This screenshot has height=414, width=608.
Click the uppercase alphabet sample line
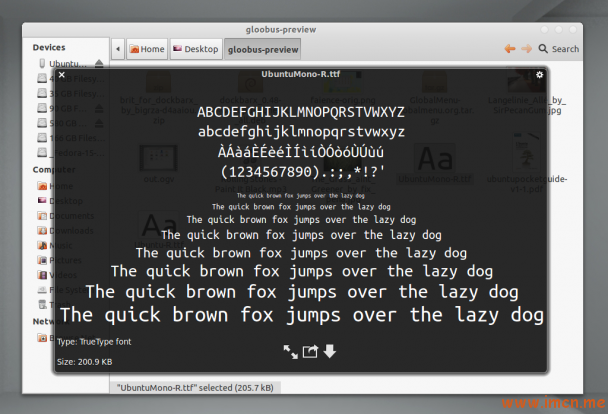point(301,112)
